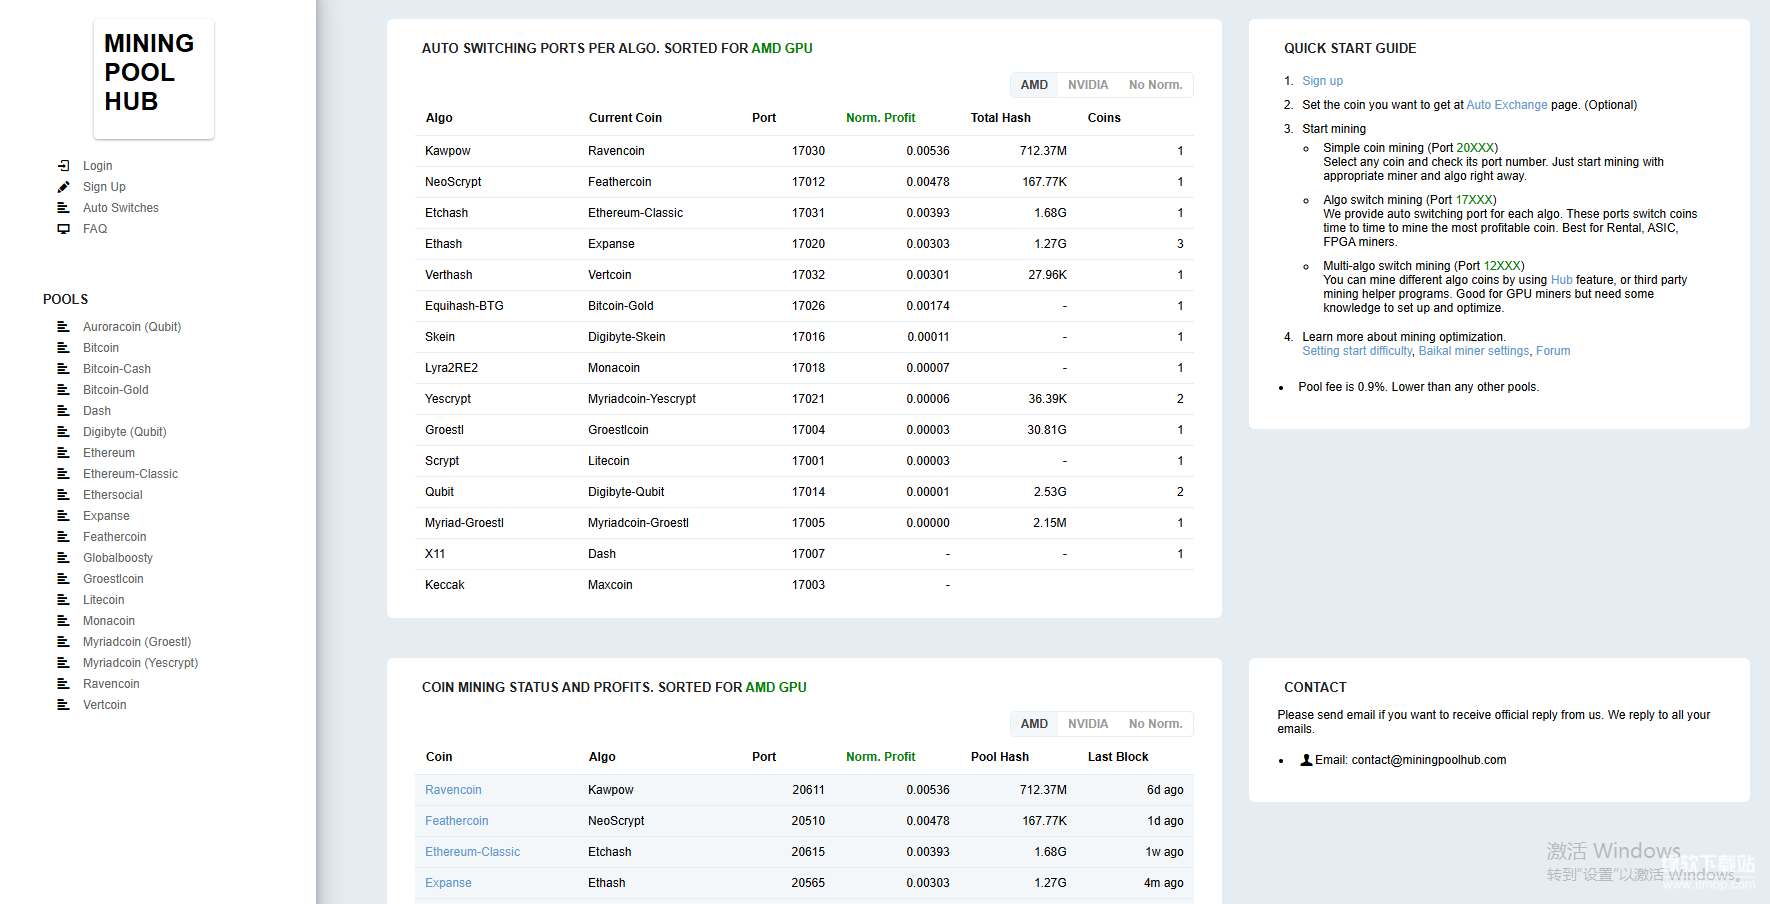Click the Feathercoin link in coin status table
Image resolution: width=1770 pixels, height=904 pixels.
457,821
